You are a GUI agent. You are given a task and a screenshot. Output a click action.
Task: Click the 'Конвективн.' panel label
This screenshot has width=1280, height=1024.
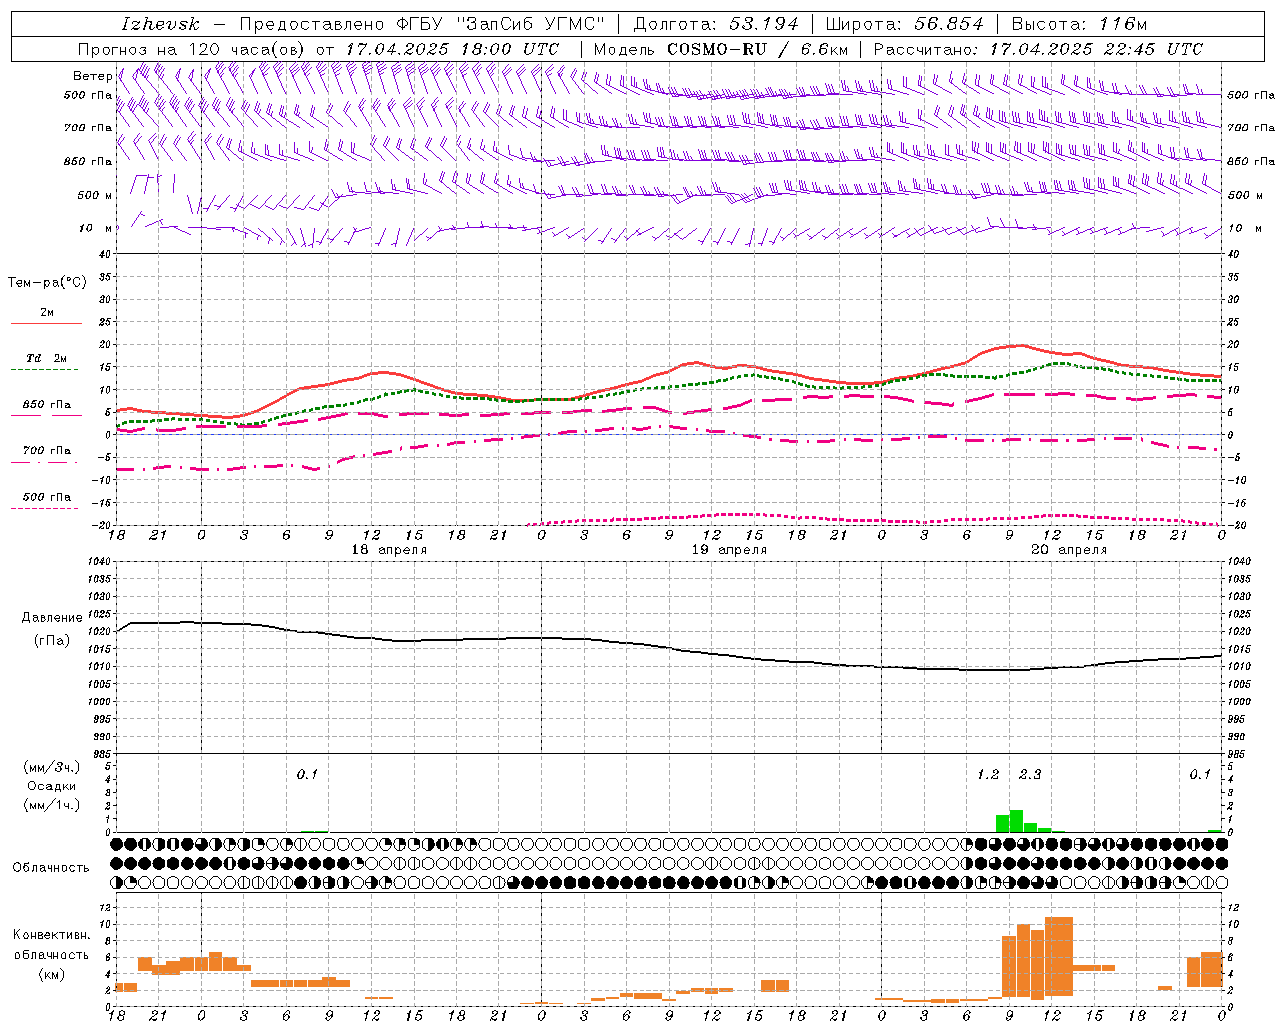[51, 935]
